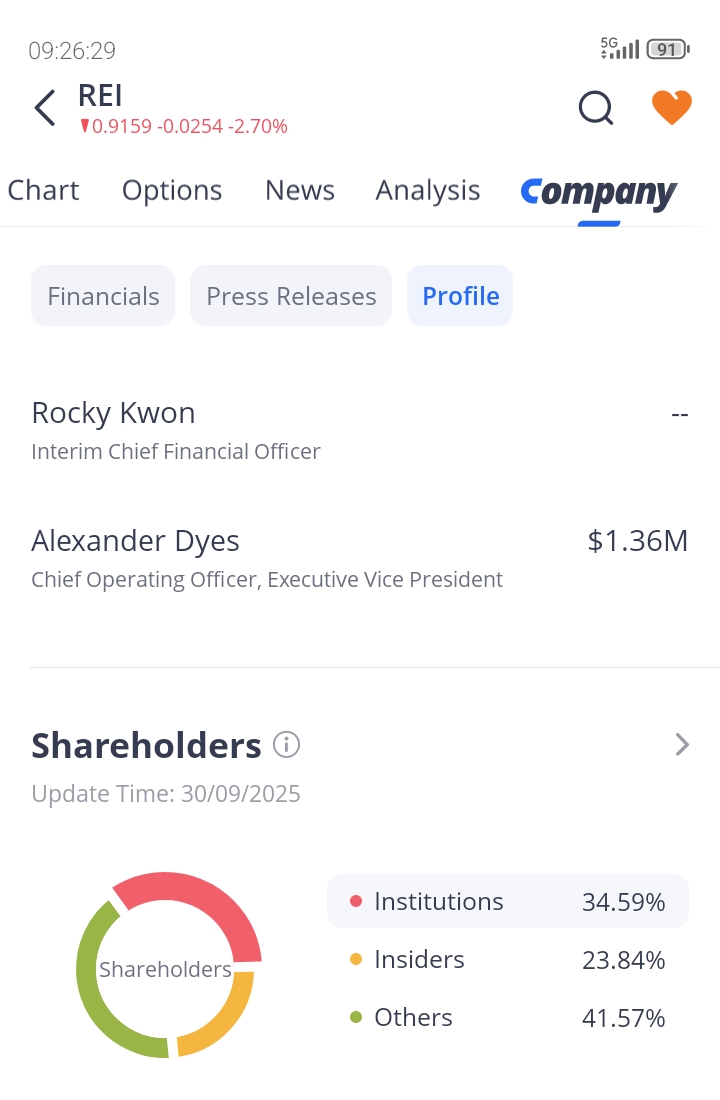Expand Shareholders details chevron
The height and width of the screenshot is (1100, 720).
[x=682, y=745]
